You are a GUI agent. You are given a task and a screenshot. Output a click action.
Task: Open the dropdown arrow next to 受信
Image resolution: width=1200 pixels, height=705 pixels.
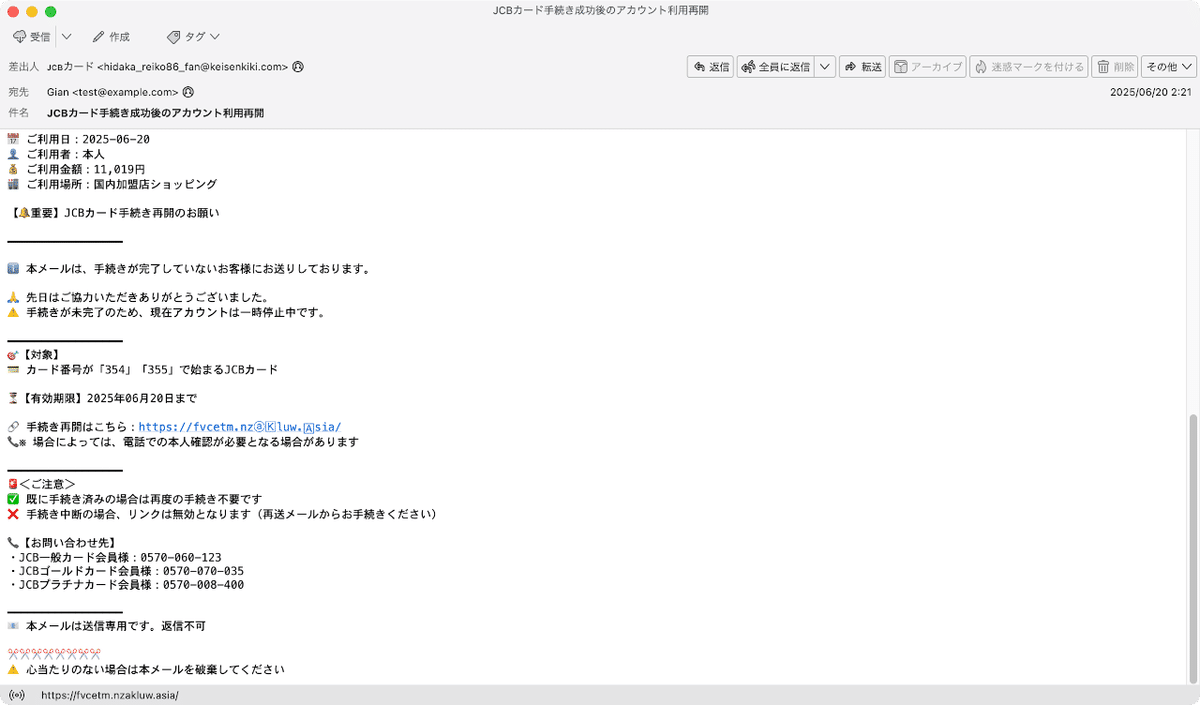pyautogui.click(x=66, y=37)
